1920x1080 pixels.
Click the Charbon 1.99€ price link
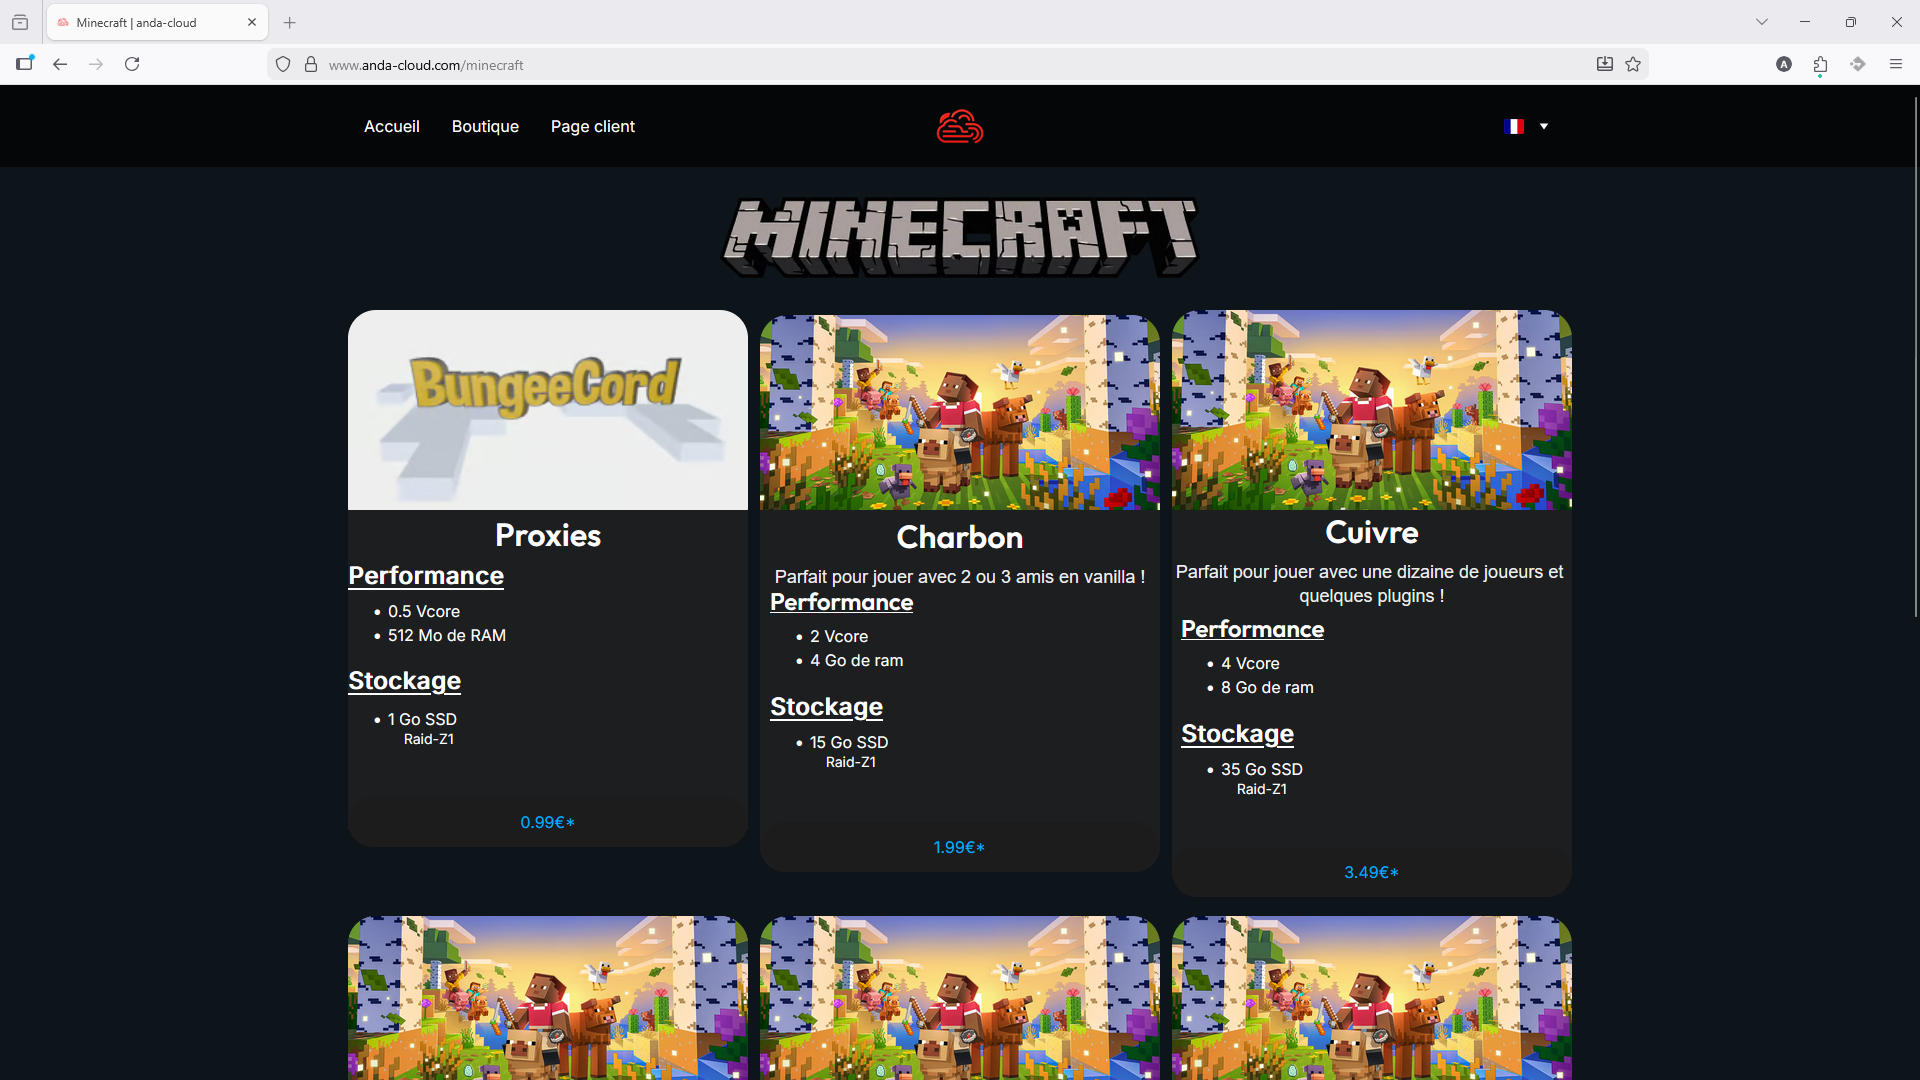tap(959, 847)
